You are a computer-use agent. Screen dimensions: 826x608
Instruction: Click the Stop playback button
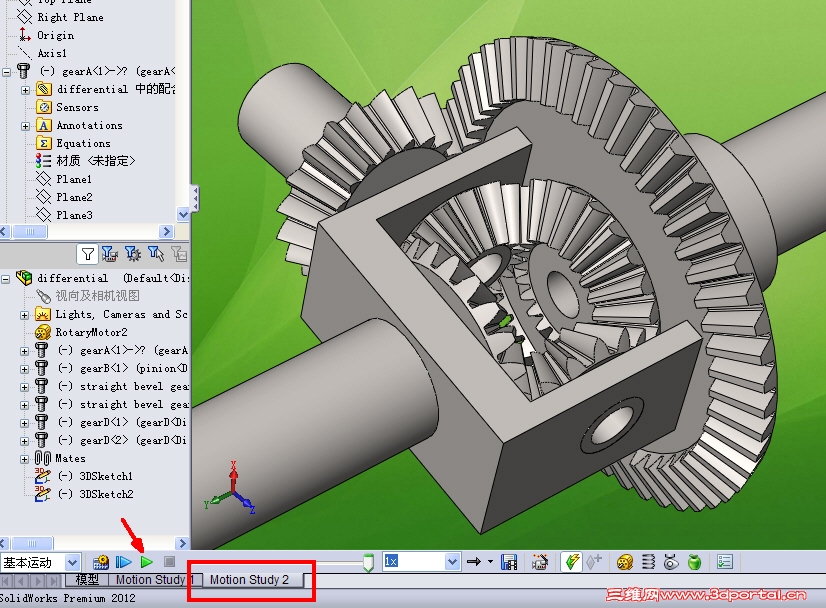click(x=169, y=562)
